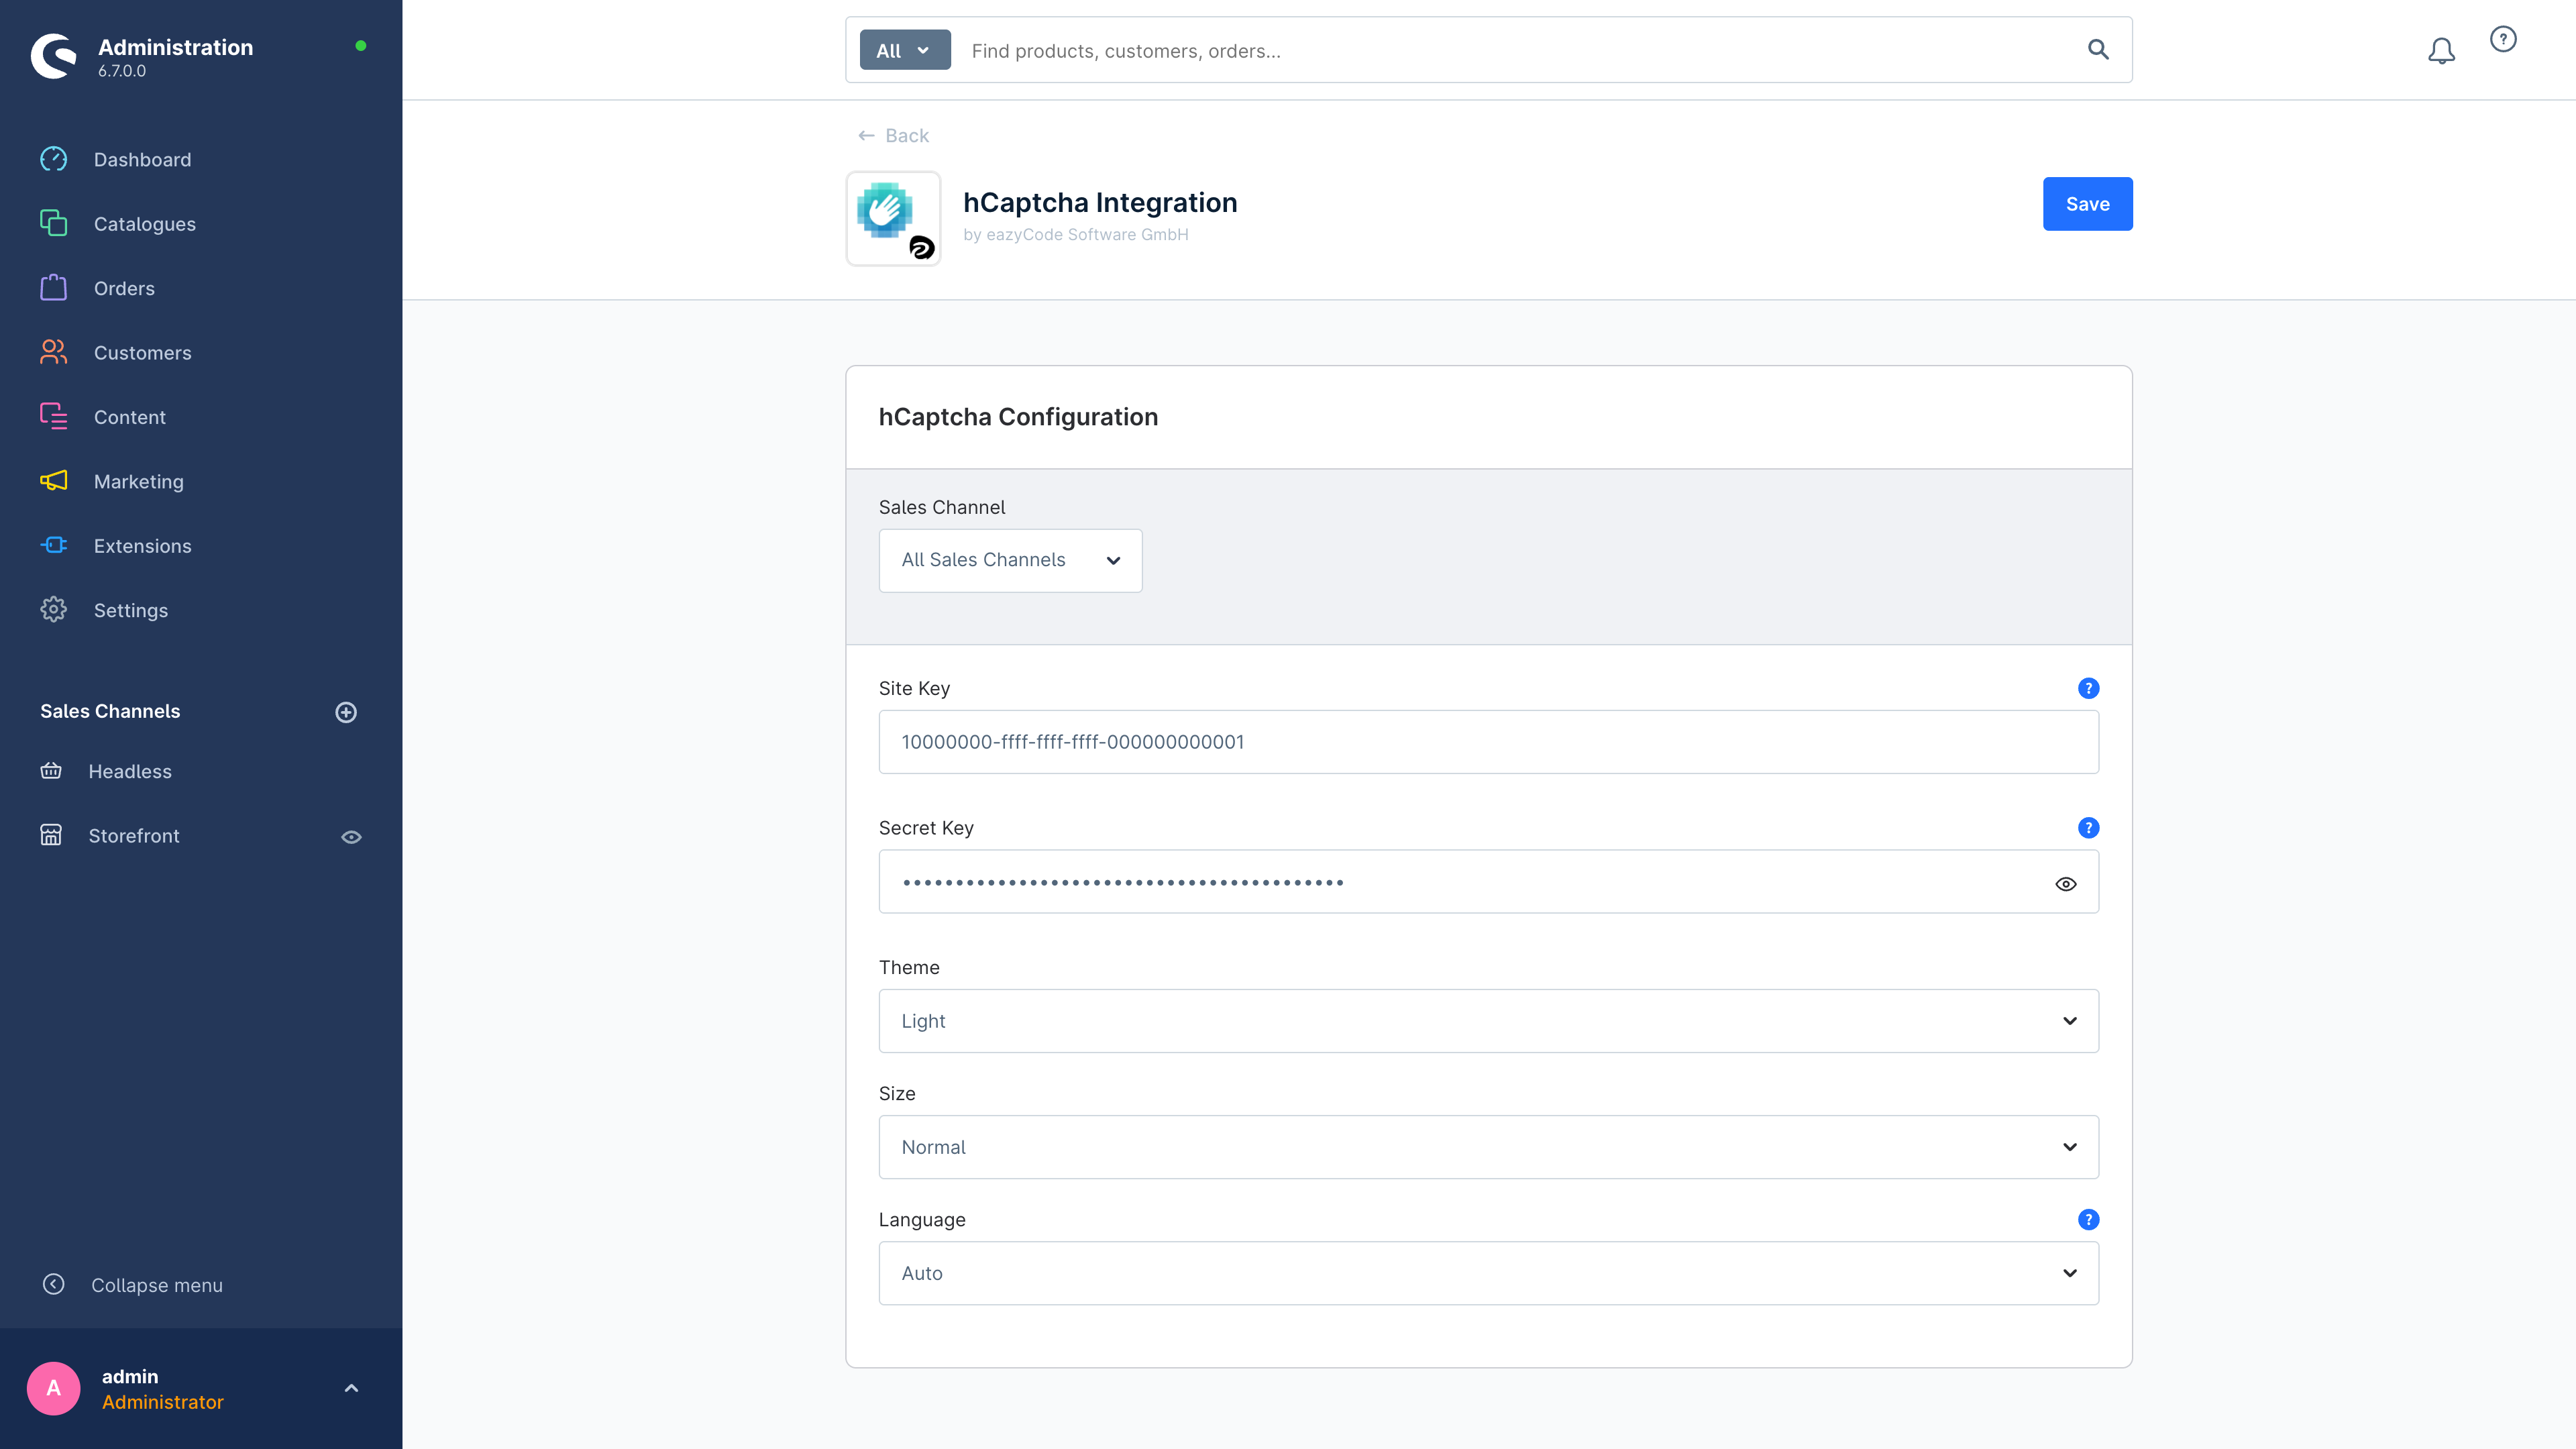
Task: Click the search magnifier icon
Action: point(2098,50)
